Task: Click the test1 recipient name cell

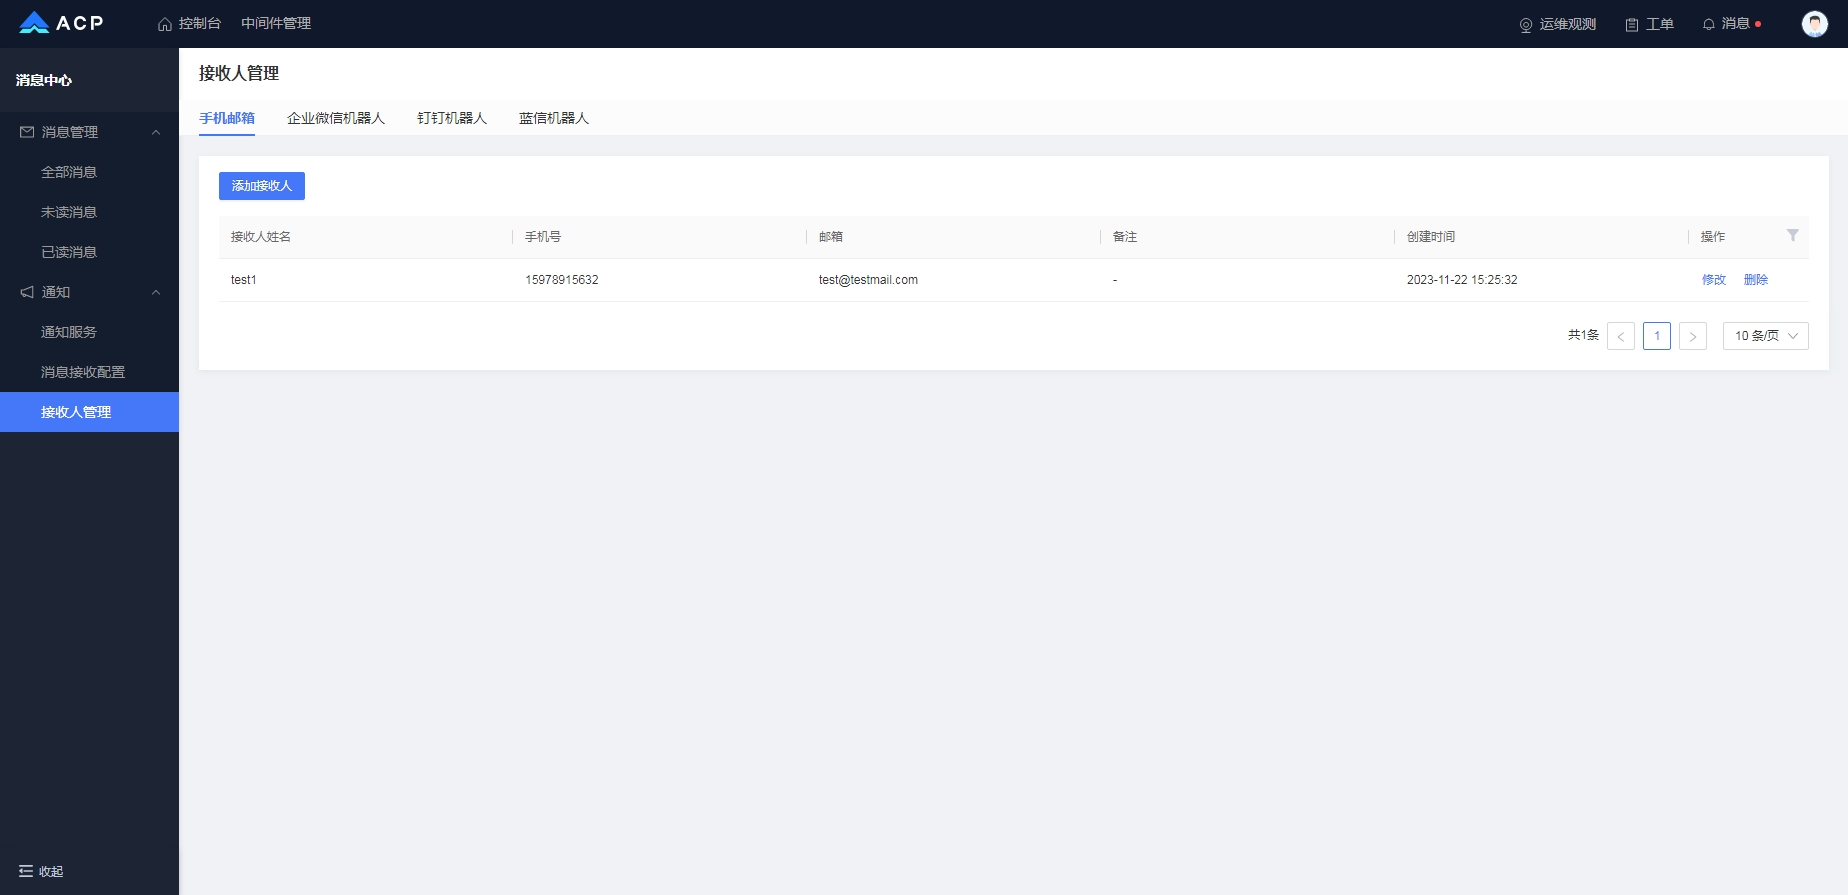Action: coord(244,280)
